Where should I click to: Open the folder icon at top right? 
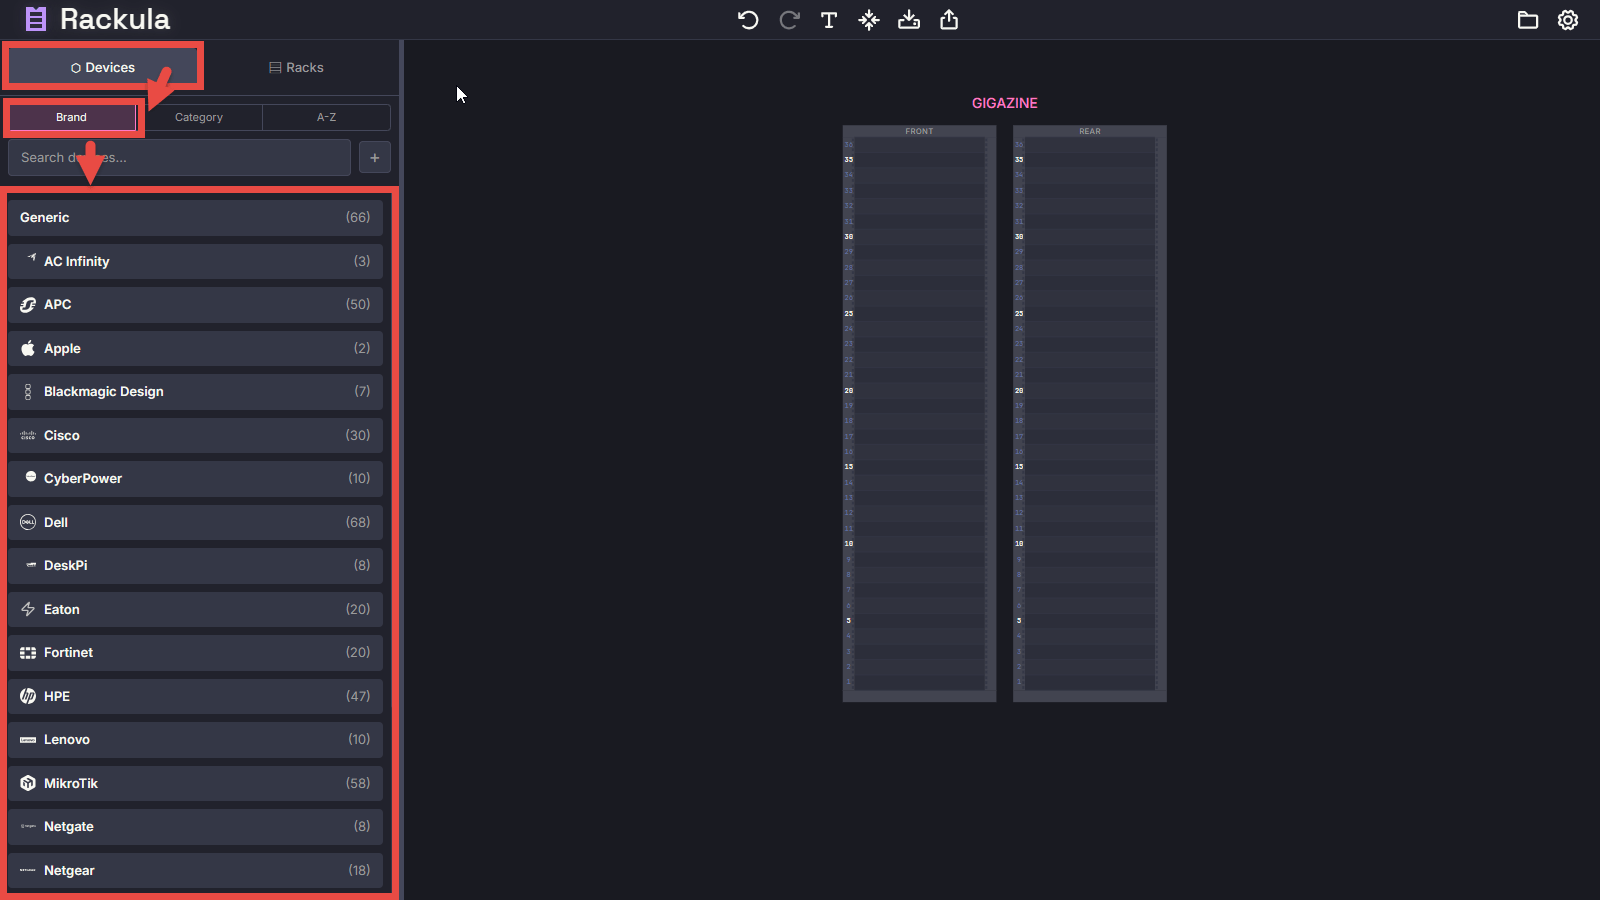(x=1527, y=20)
